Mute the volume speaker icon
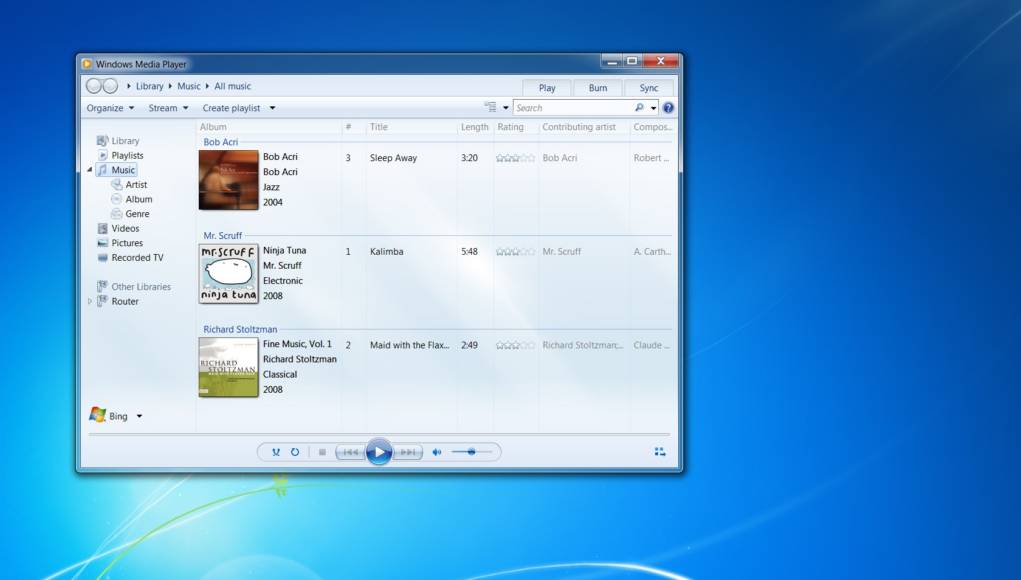1021x580 pixels. click(x=436, y=452)
